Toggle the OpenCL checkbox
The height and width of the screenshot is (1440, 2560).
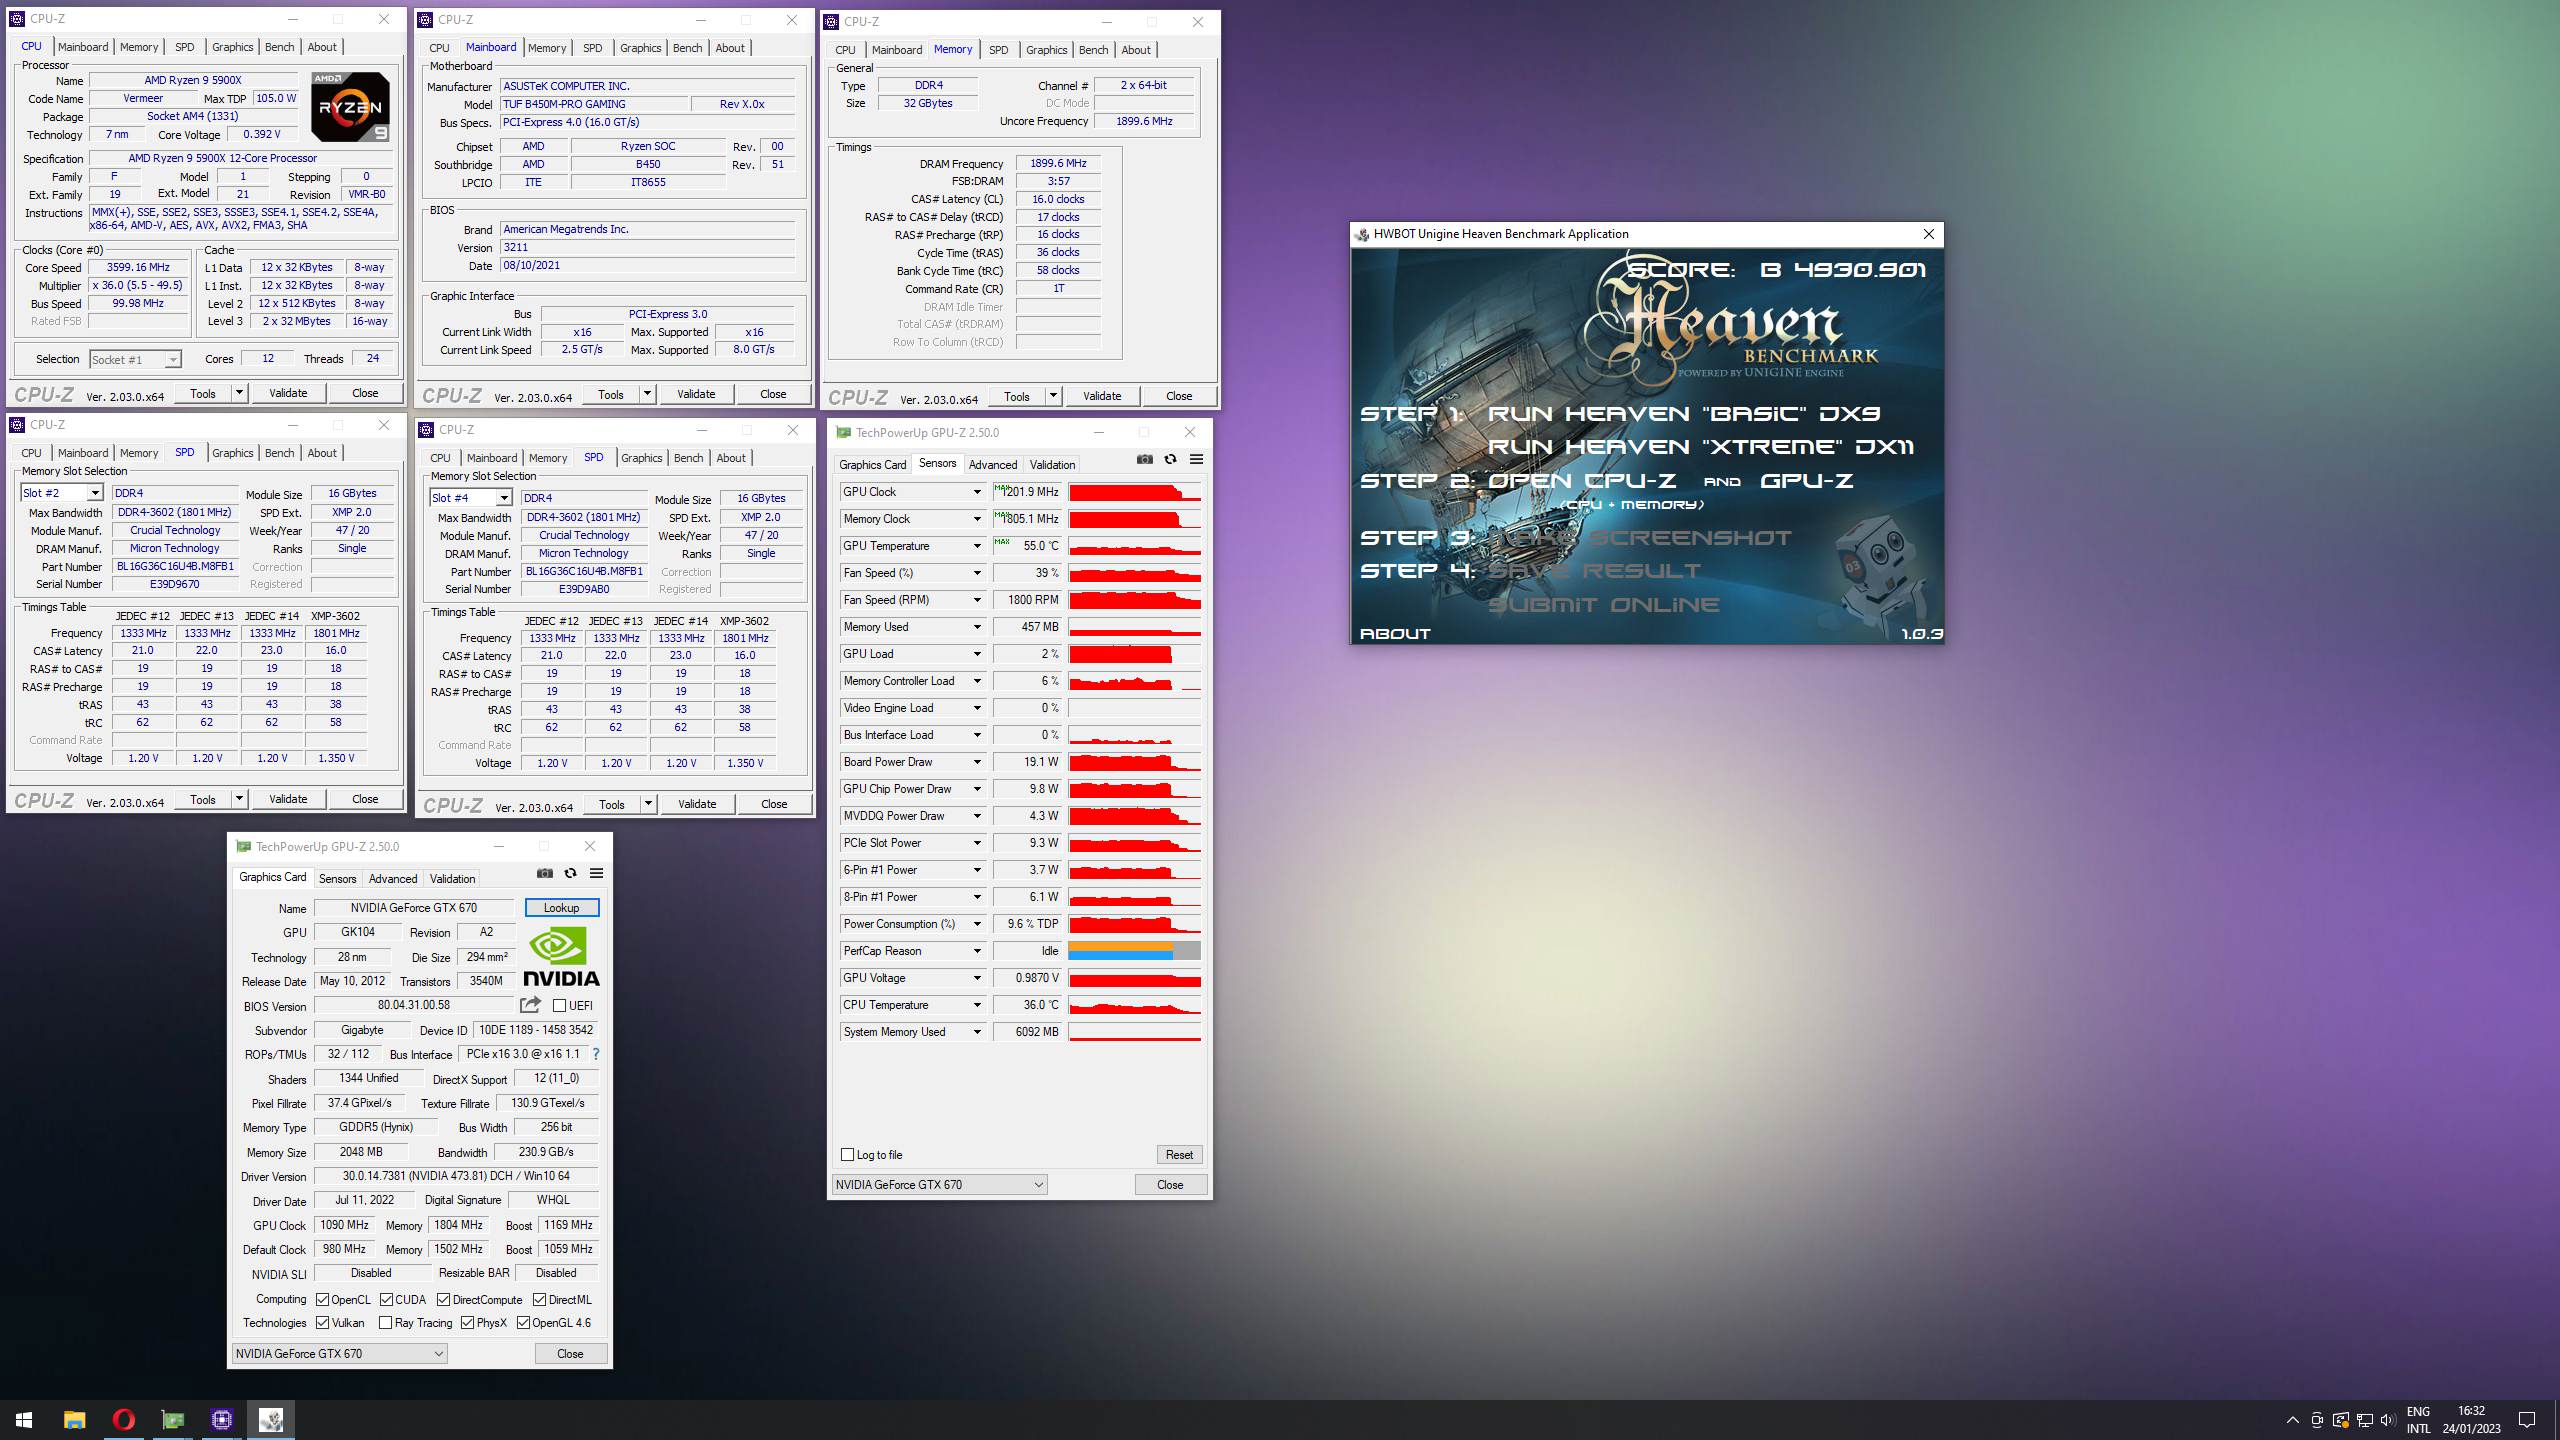(322, 1300)
